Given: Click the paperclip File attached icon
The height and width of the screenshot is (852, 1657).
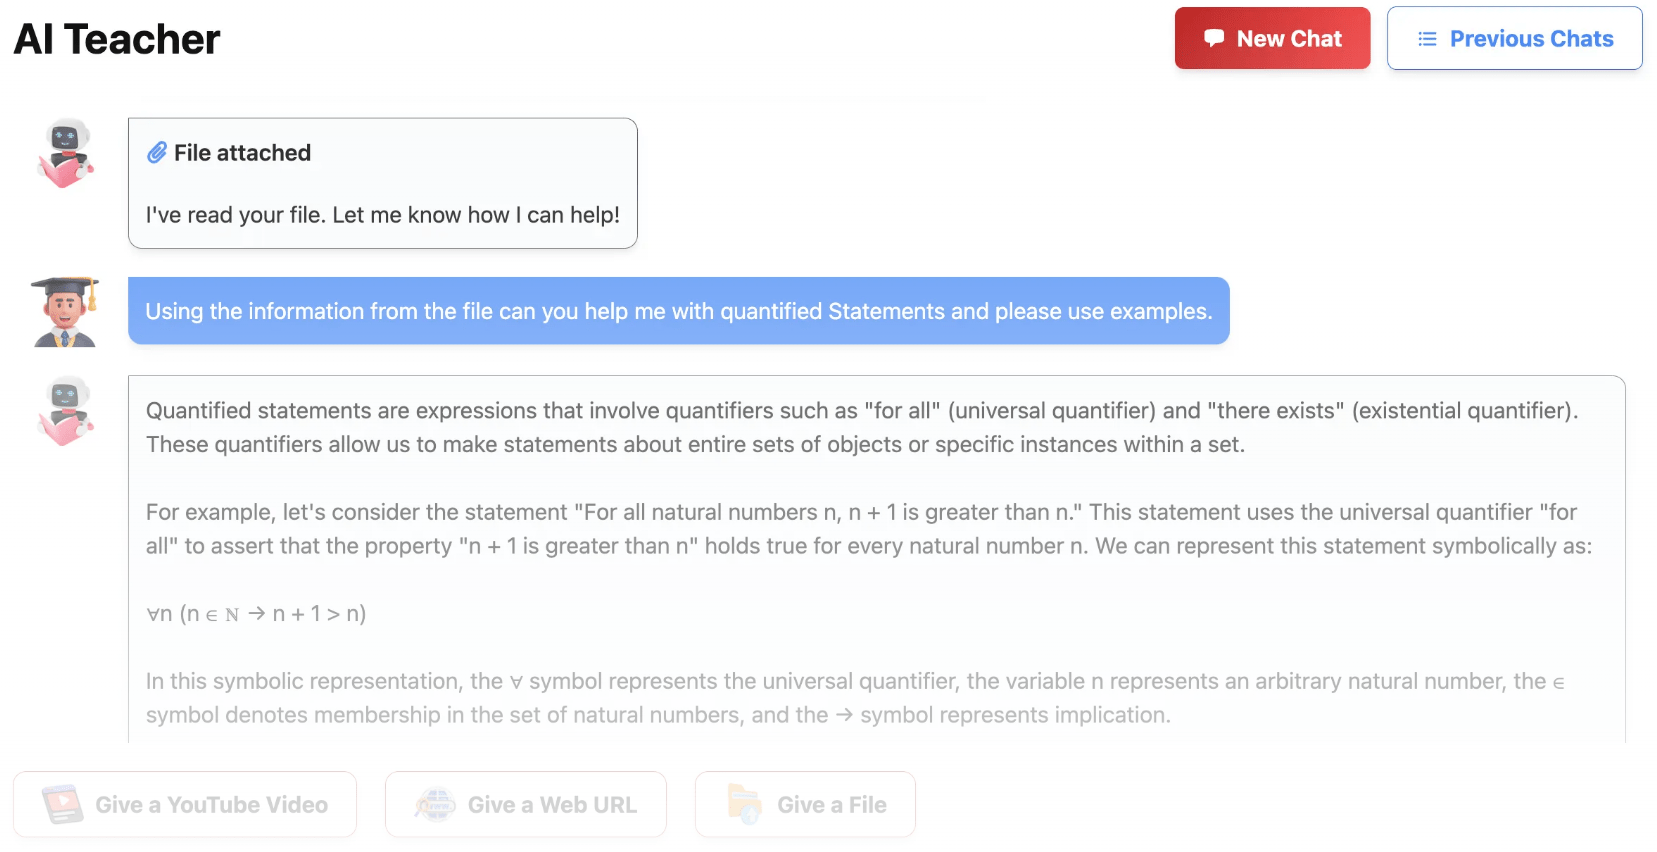Looking at the screenshot, I should 157,153.
